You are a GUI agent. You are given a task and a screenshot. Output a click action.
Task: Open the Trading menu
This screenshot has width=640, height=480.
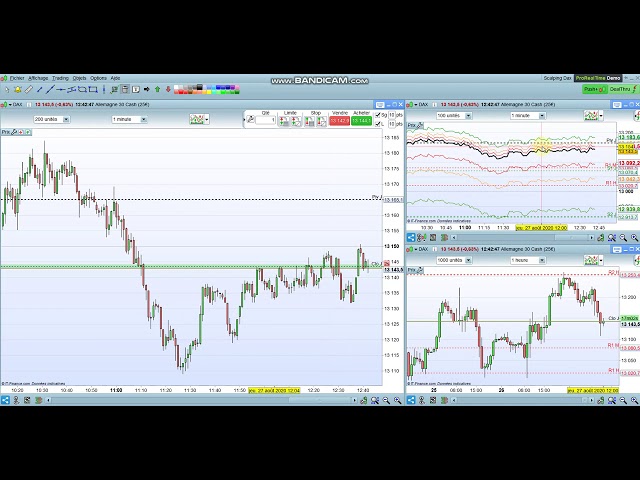click(x=60, y=78)
